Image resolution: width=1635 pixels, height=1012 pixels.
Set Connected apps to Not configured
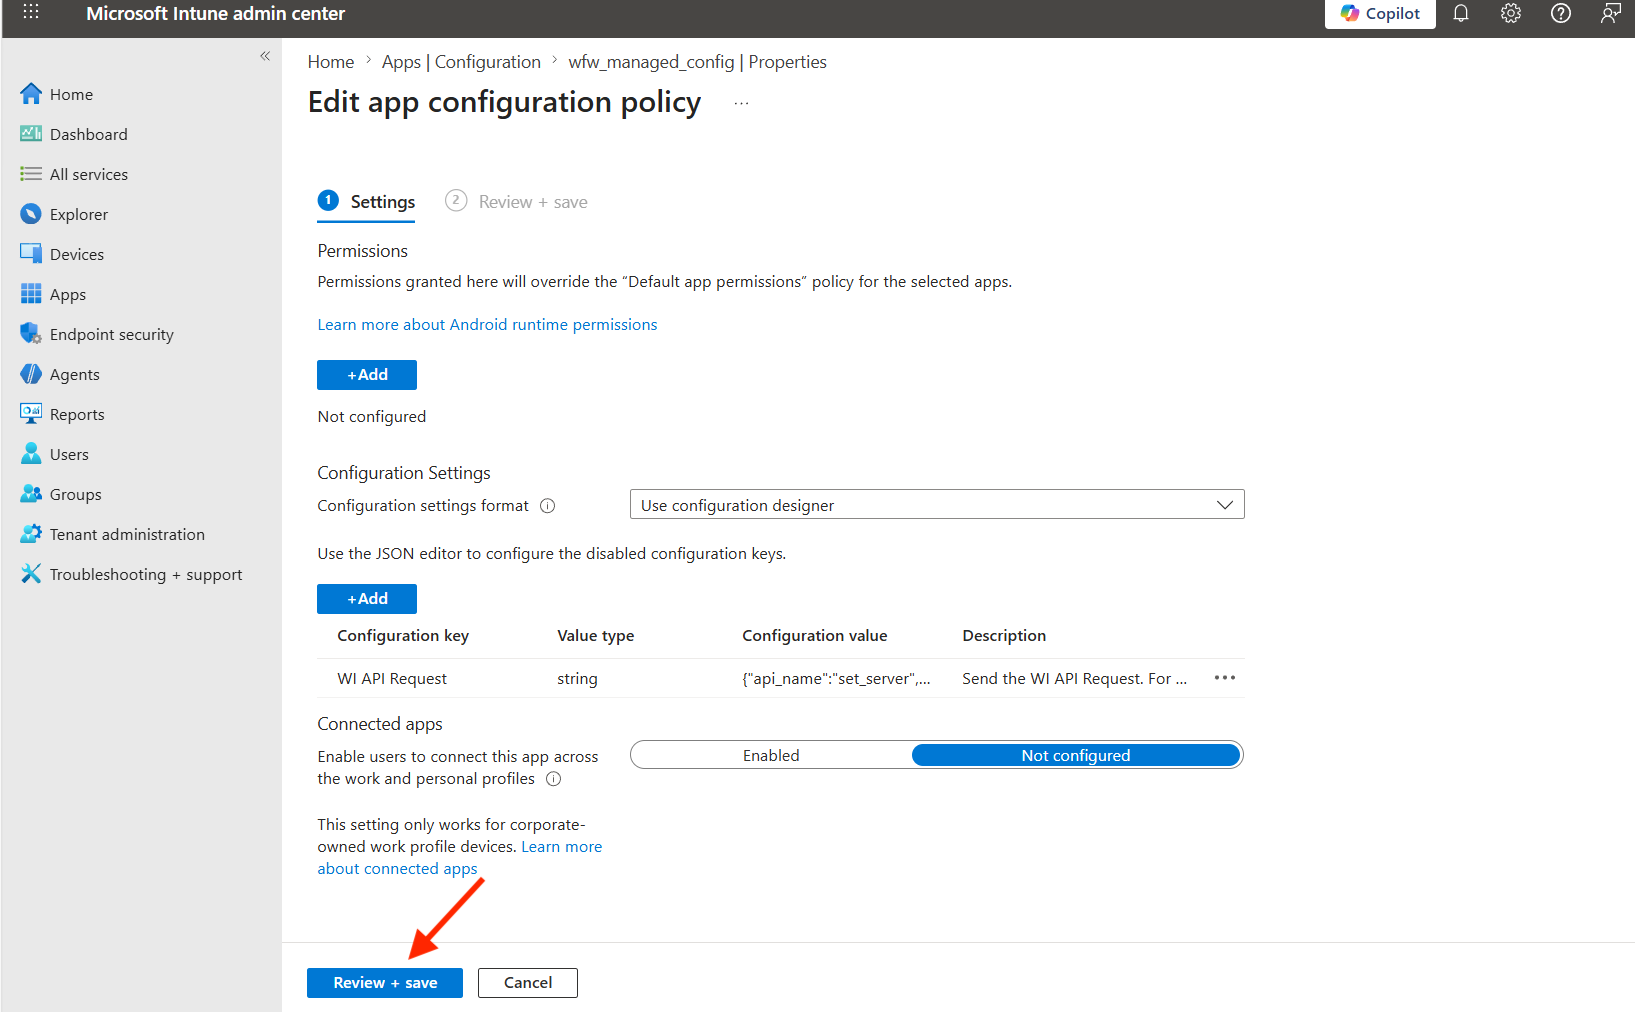[x=1076, y=755]
